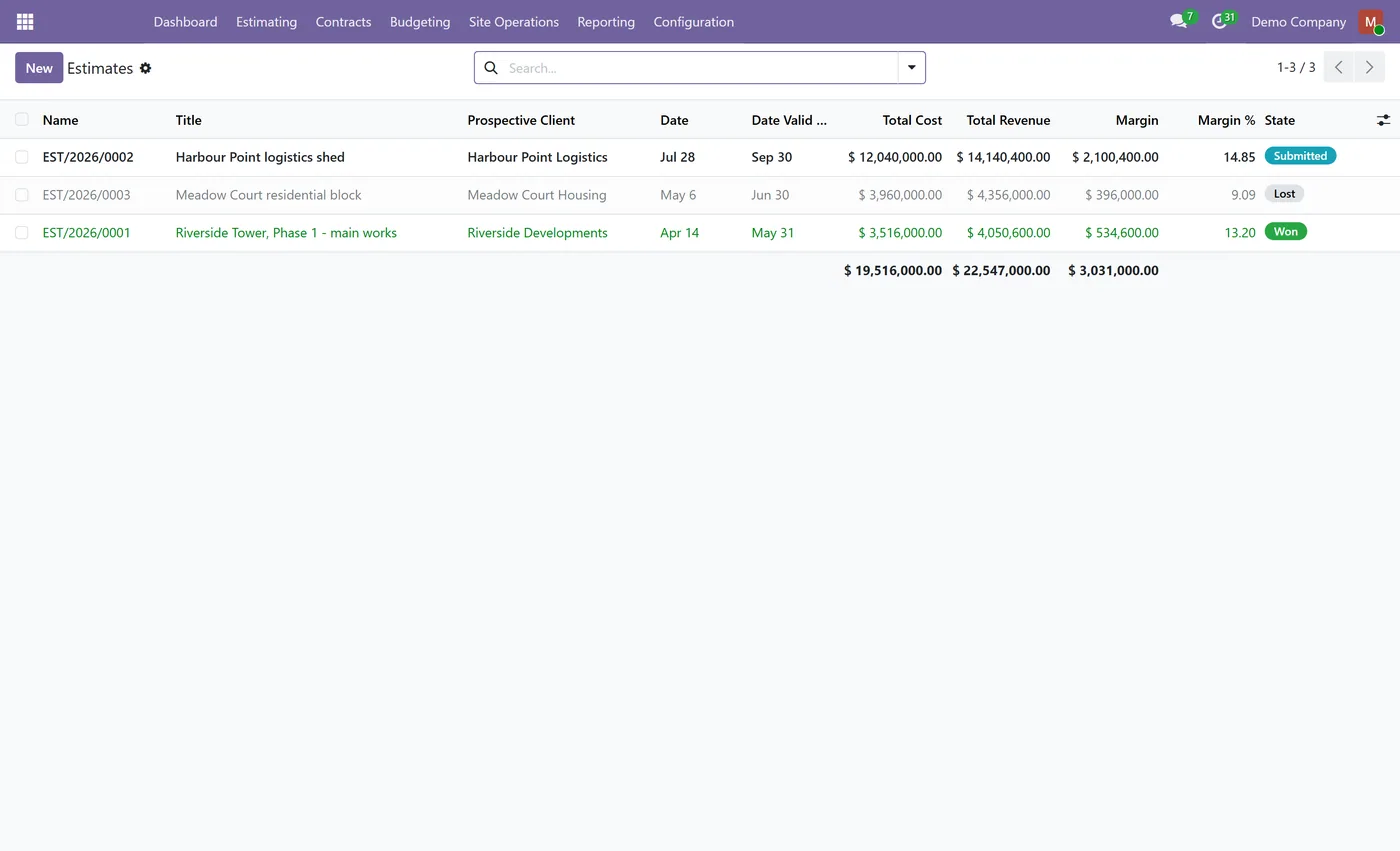Open the Site Operations menu
This screenshot has height=851, width=1400.
[514, 22]
